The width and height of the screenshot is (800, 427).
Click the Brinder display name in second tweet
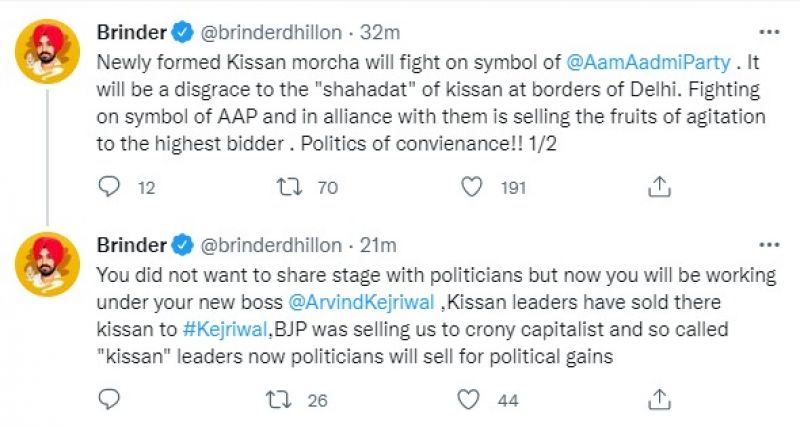tap(131, 245)
